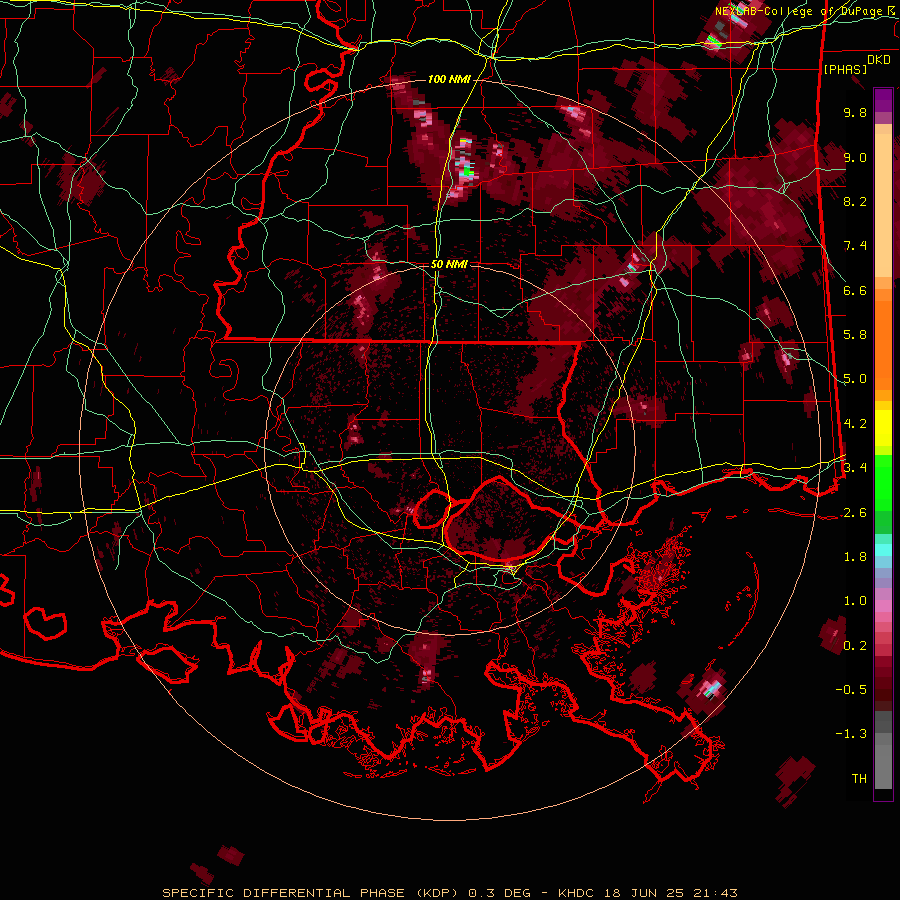900x900 pixels.
Task: Select the 0.2 value on the color scale
Action: [x=855, y=646]
